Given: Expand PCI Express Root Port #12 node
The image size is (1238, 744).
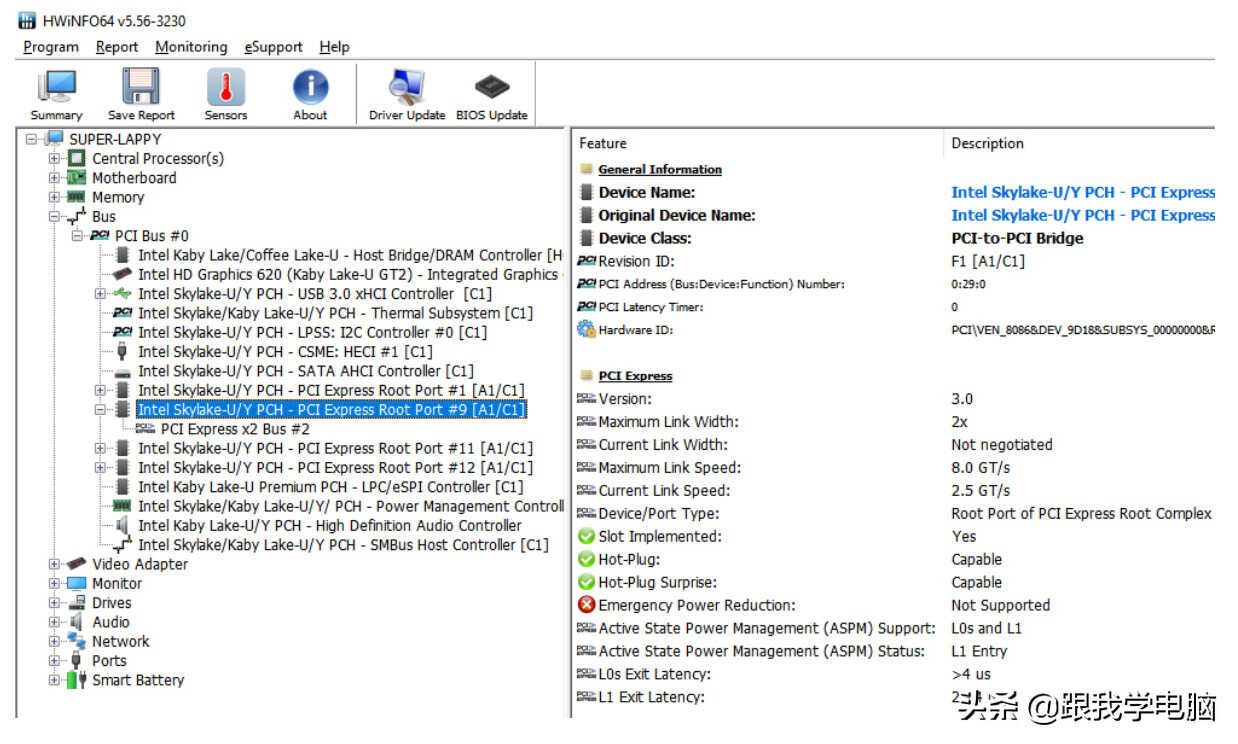Looking at the screenshot, I should (100, 467).
